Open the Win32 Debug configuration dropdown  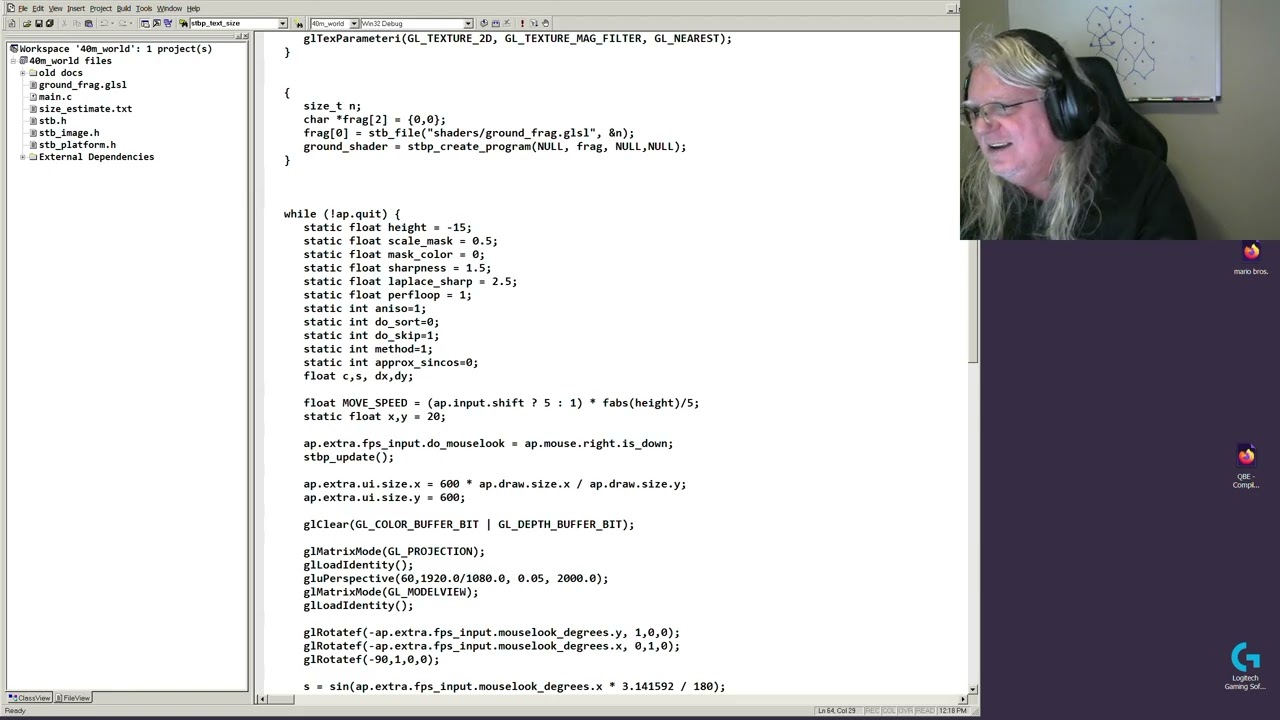(x=467, y=24)
